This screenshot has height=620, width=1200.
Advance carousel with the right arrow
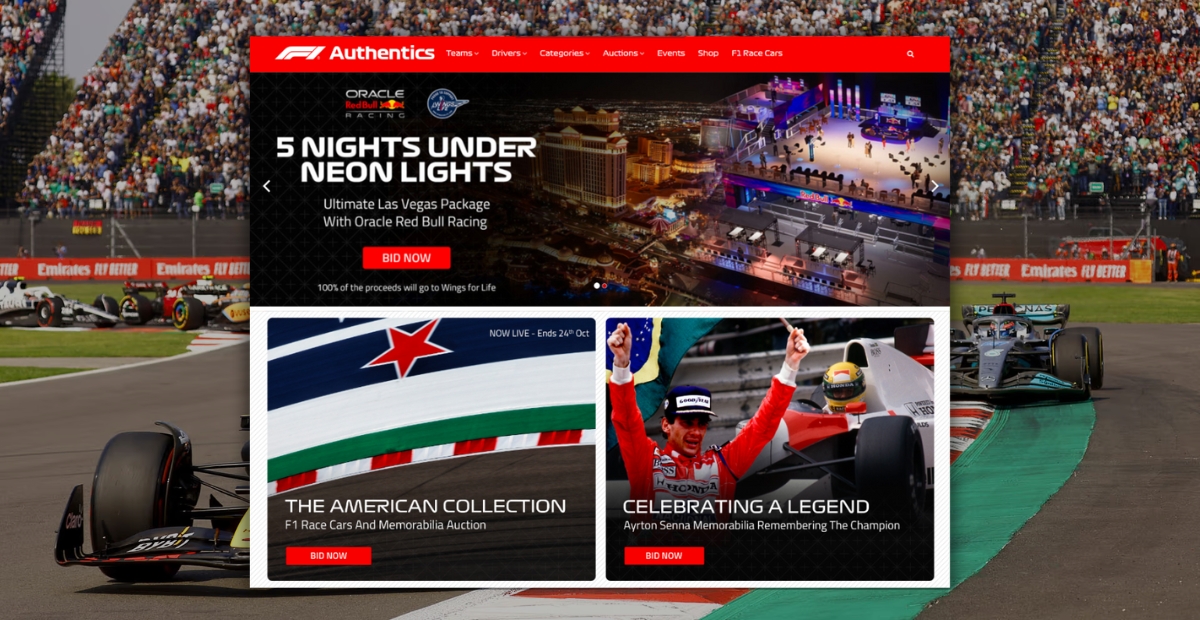coord(935,186)
